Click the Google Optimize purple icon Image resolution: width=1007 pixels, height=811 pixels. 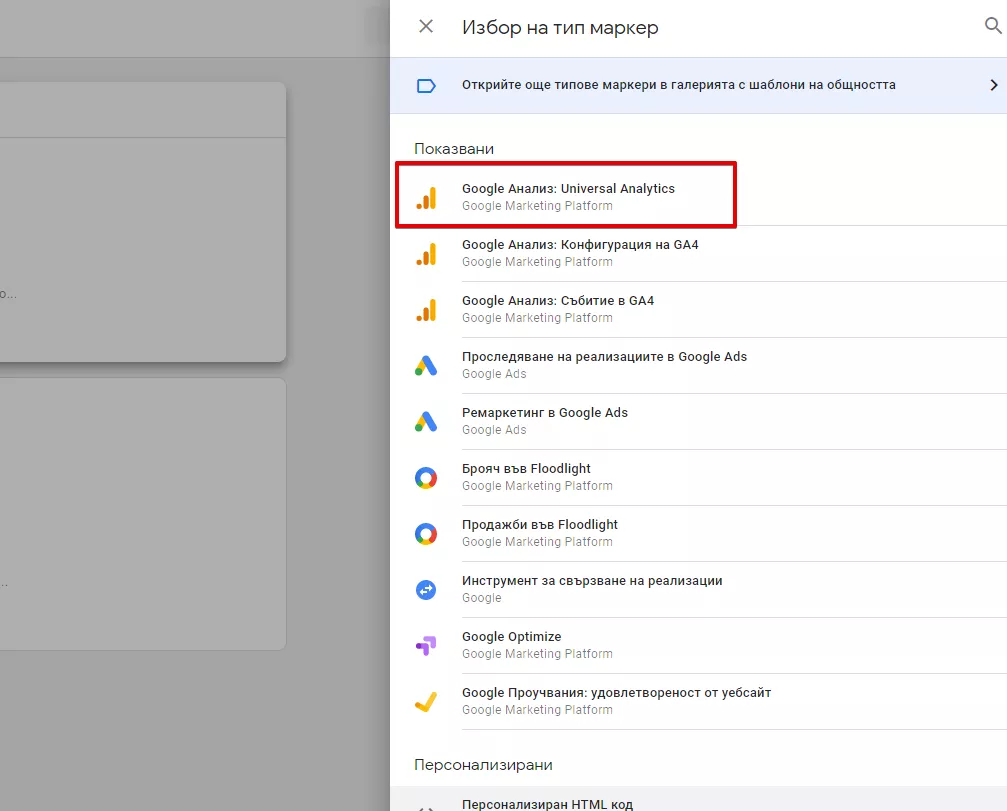pos(426,645)
